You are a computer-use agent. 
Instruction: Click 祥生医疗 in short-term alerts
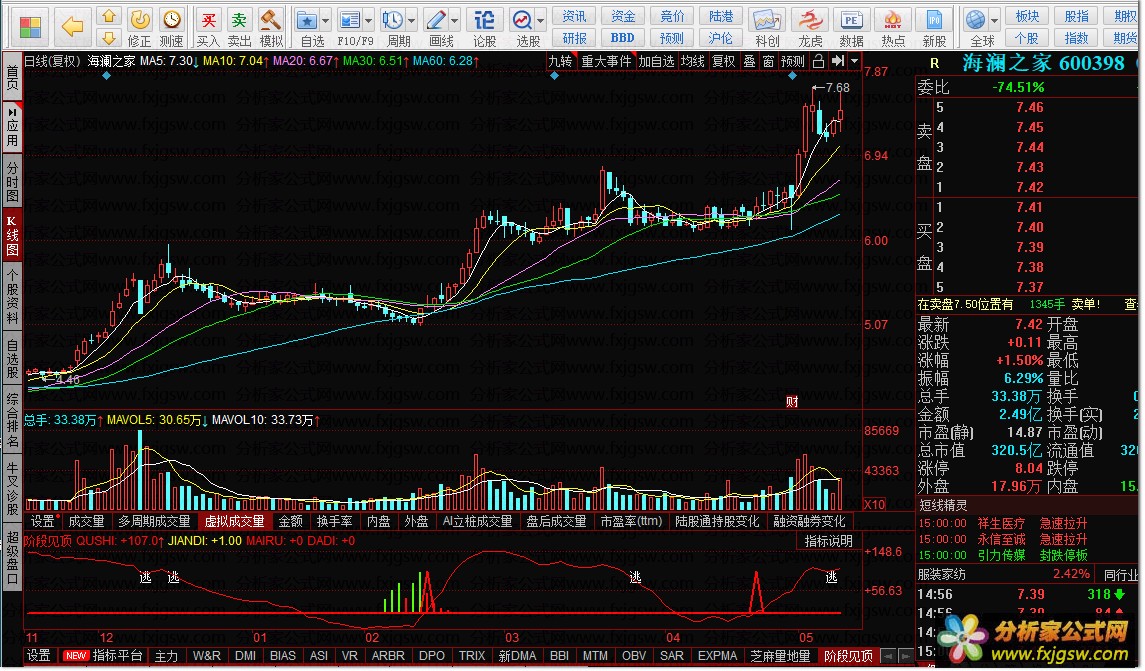pyautogui.click(x=1001, y=524)
